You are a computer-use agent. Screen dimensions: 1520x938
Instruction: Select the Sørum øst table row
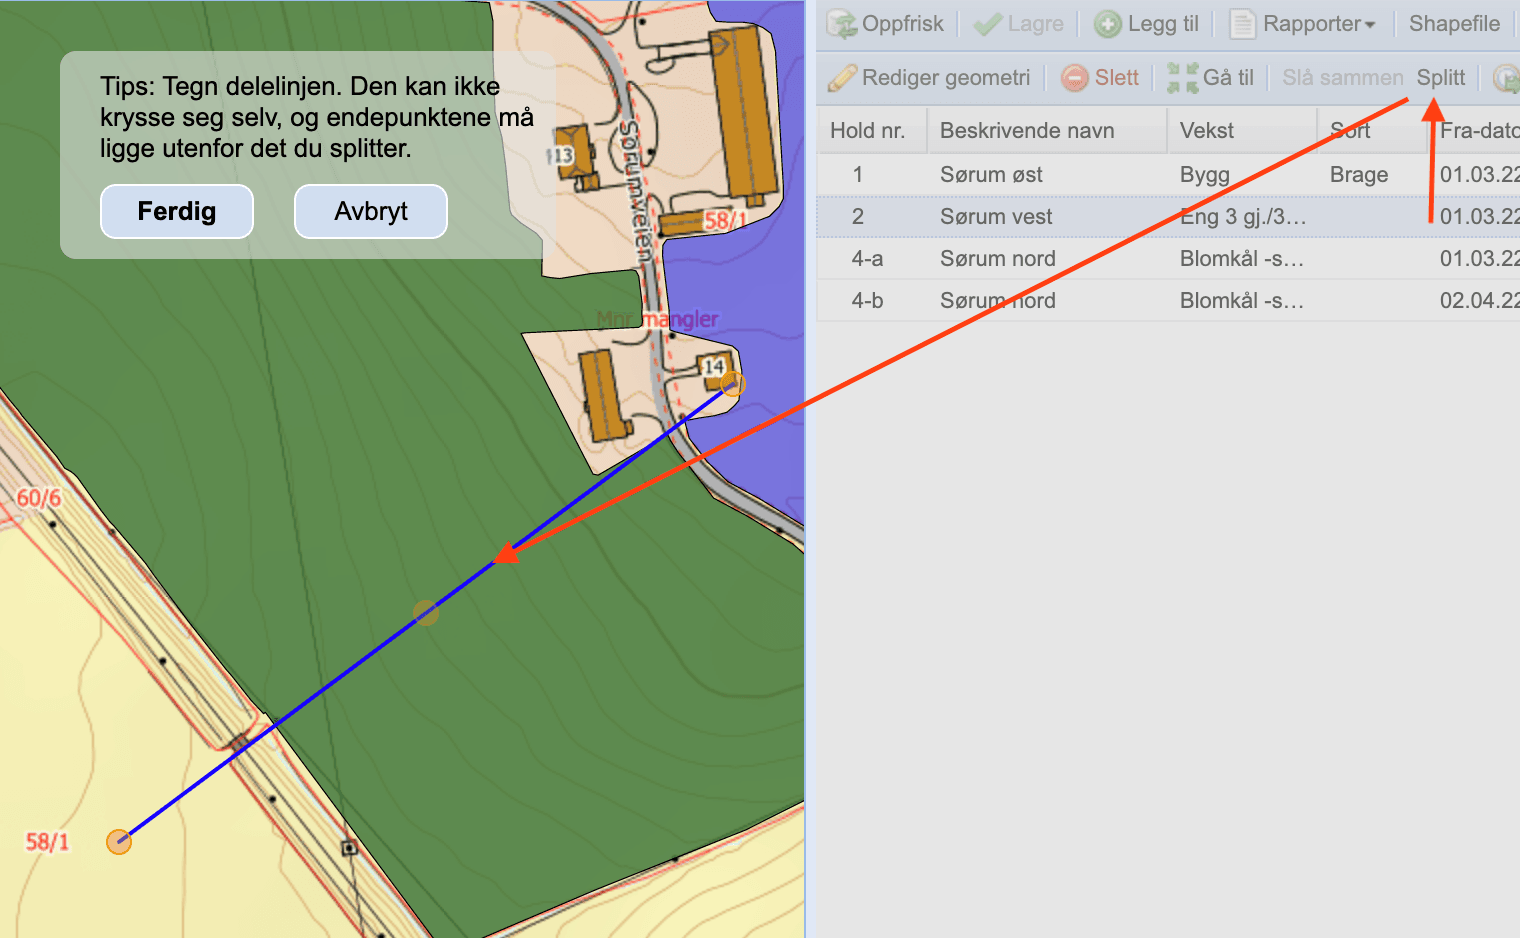click(x=1168, y=175)
